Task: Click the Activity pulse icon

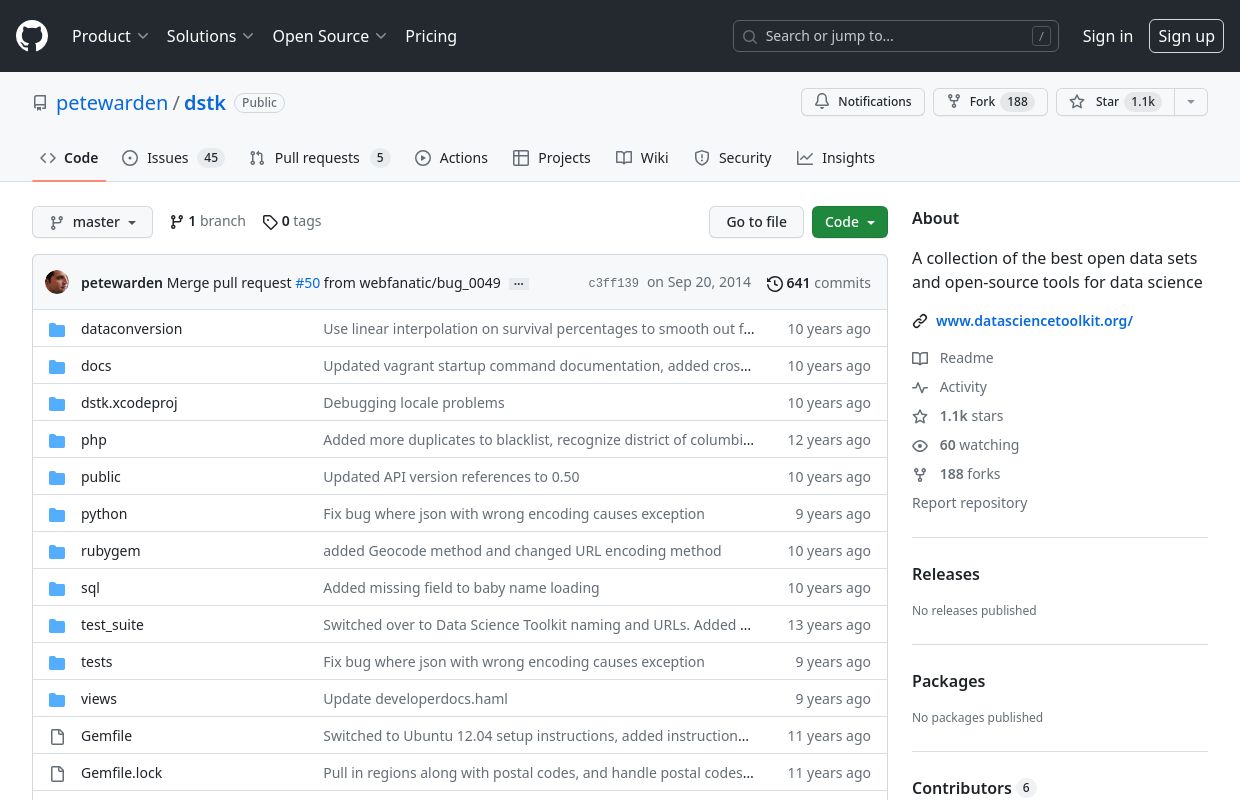Action: tap(920, 387)
